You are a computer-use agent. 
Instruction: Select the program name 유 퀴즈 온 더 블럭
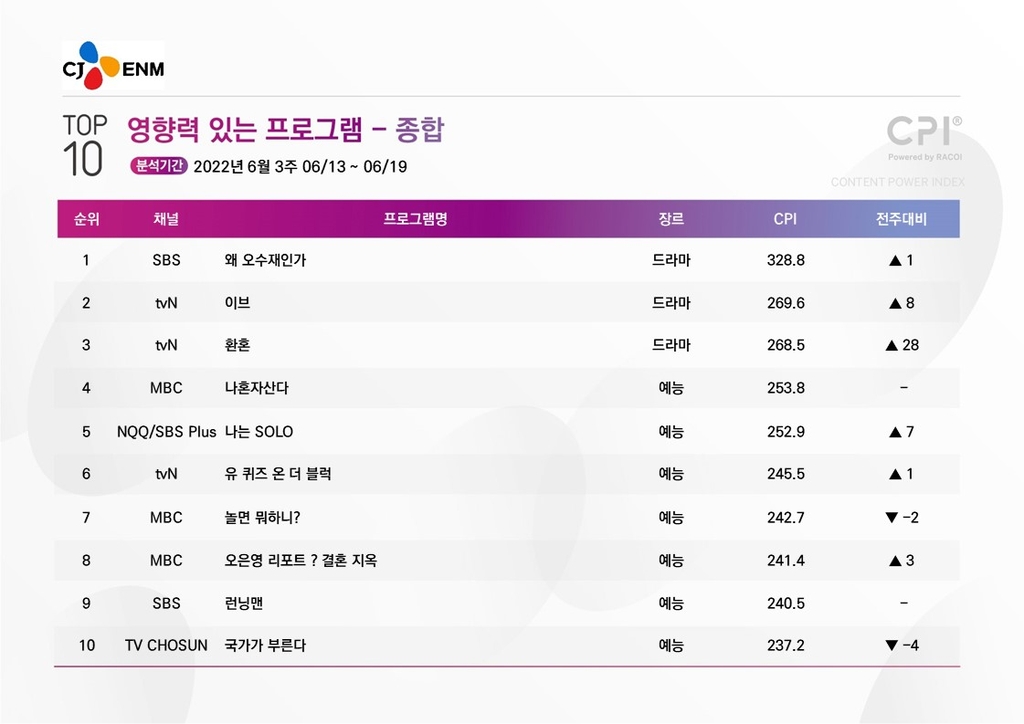[x=278, y=474]
